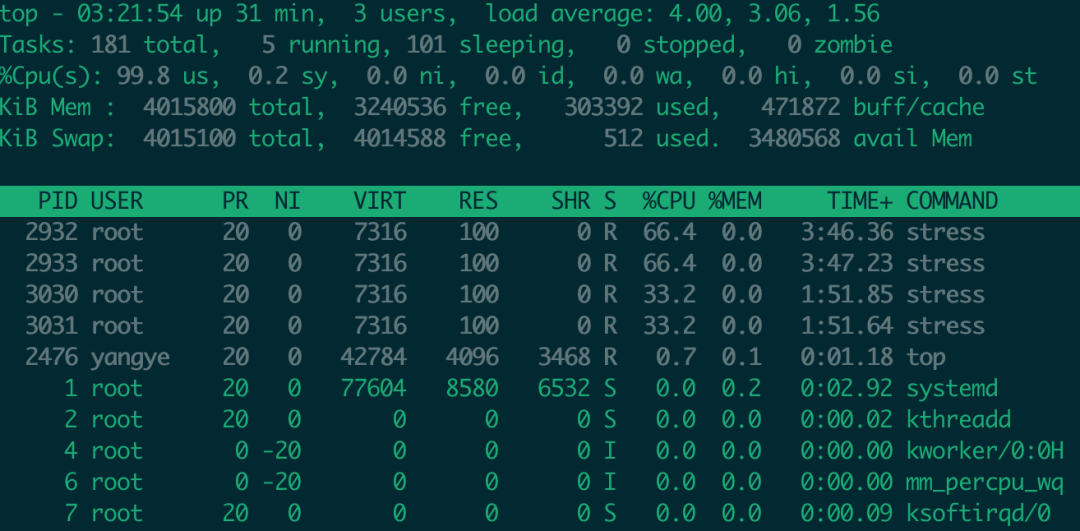This screenshot has width=1080, height=531.
Task: Click the systemd process row
Action: coord(540,388)
